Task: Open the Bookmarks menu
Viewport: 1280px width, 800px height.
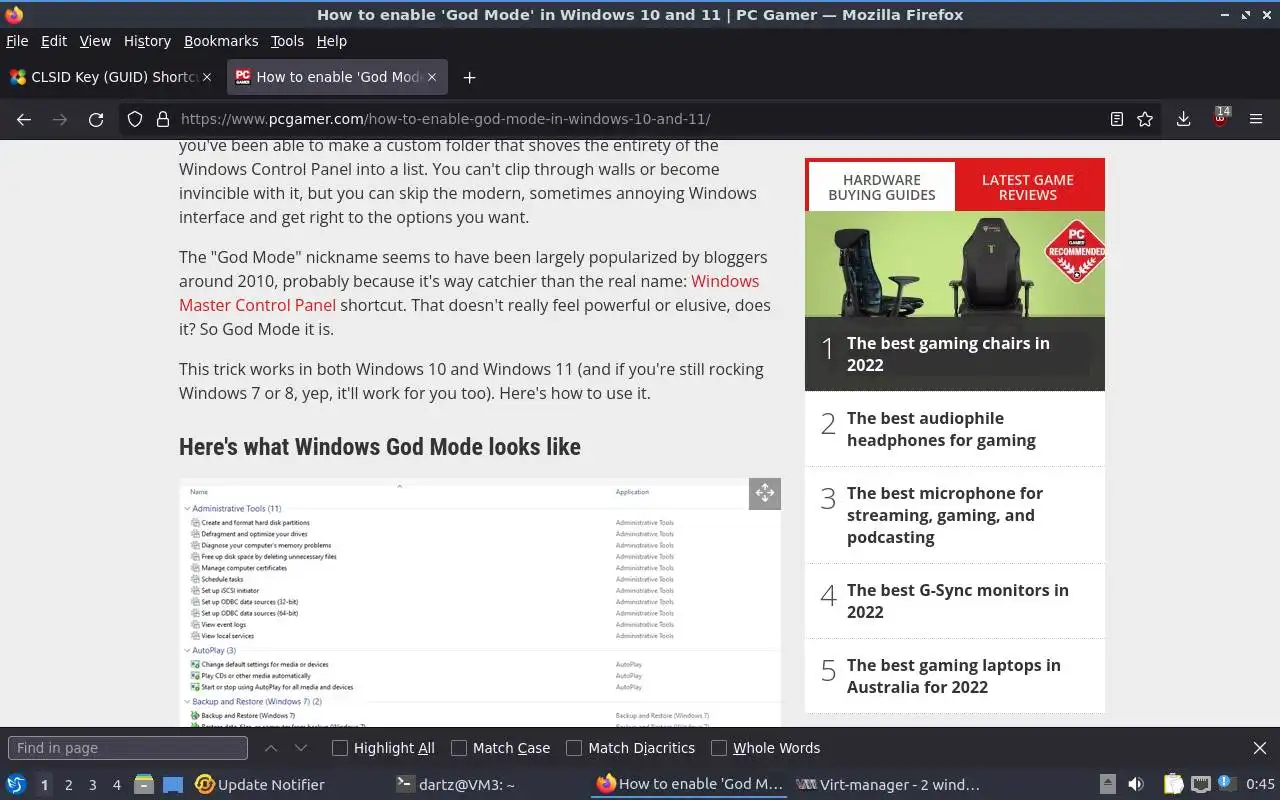Action: click(221, 41)
